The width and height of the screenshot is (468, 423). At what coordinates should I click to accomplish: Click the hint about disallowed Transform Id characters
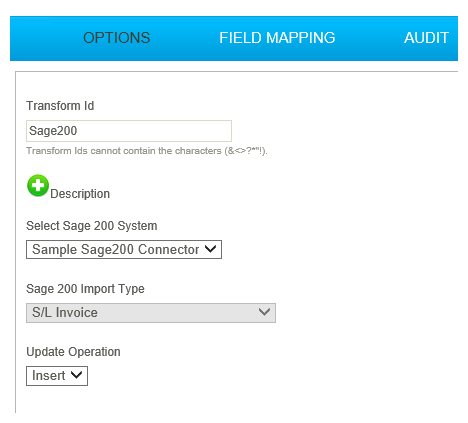[147, 151]
